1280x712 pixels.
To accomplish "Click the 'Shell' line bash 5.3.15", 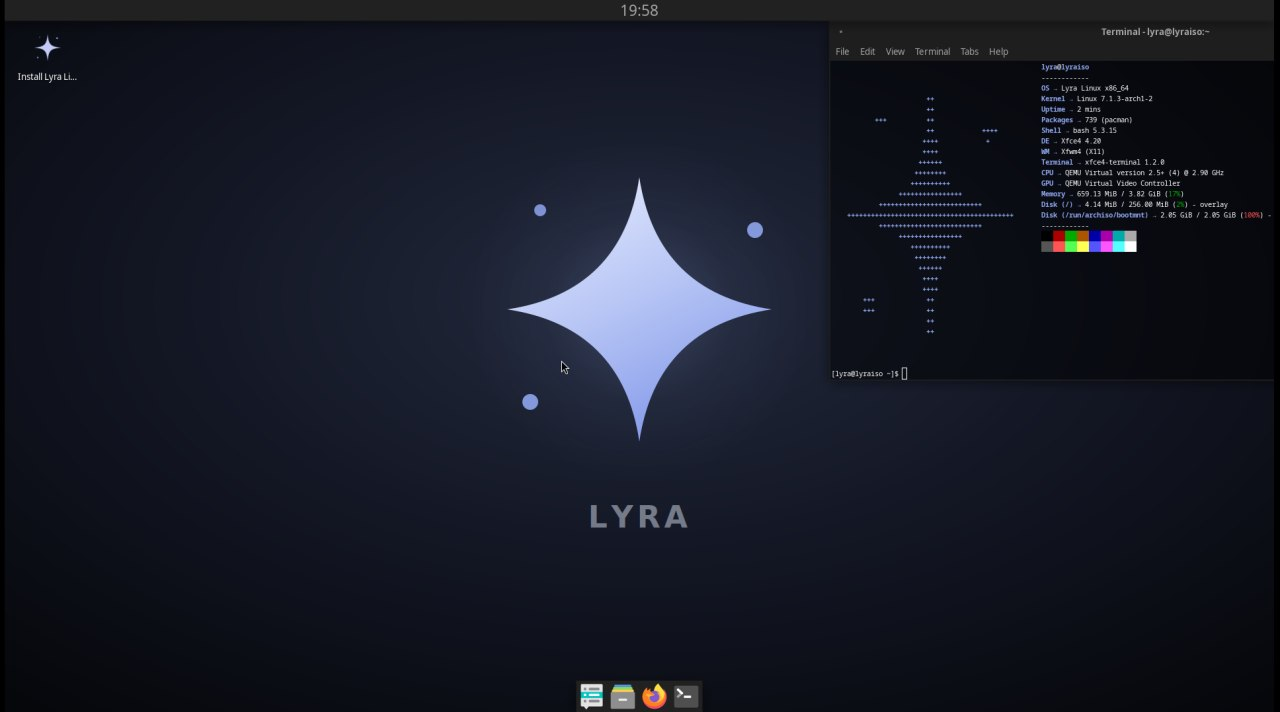I will click(1079, 130).
